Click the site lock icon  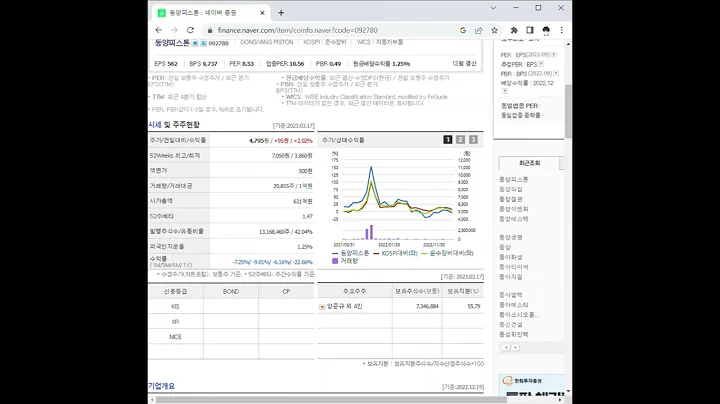pyautogui.click(x=210, y=30)
